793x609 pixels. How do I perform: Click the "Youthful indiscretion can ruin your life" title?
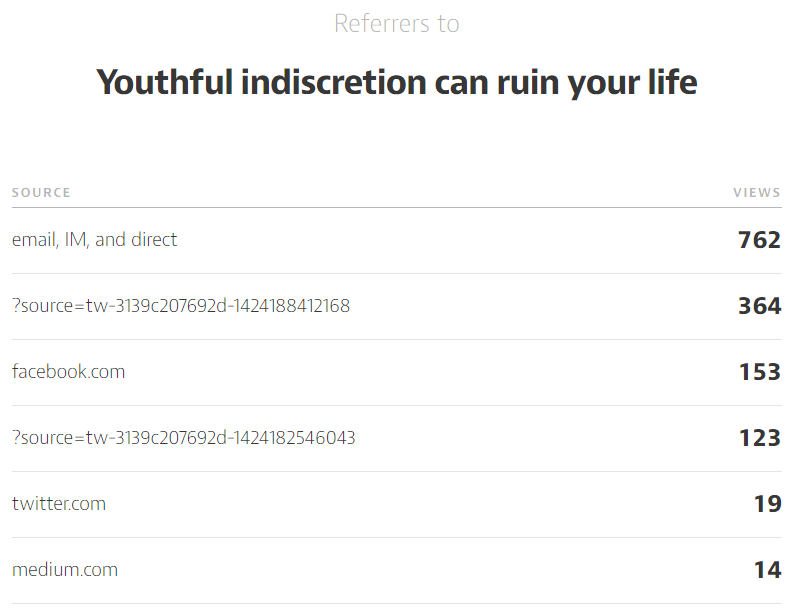click(x=396, y=82)
